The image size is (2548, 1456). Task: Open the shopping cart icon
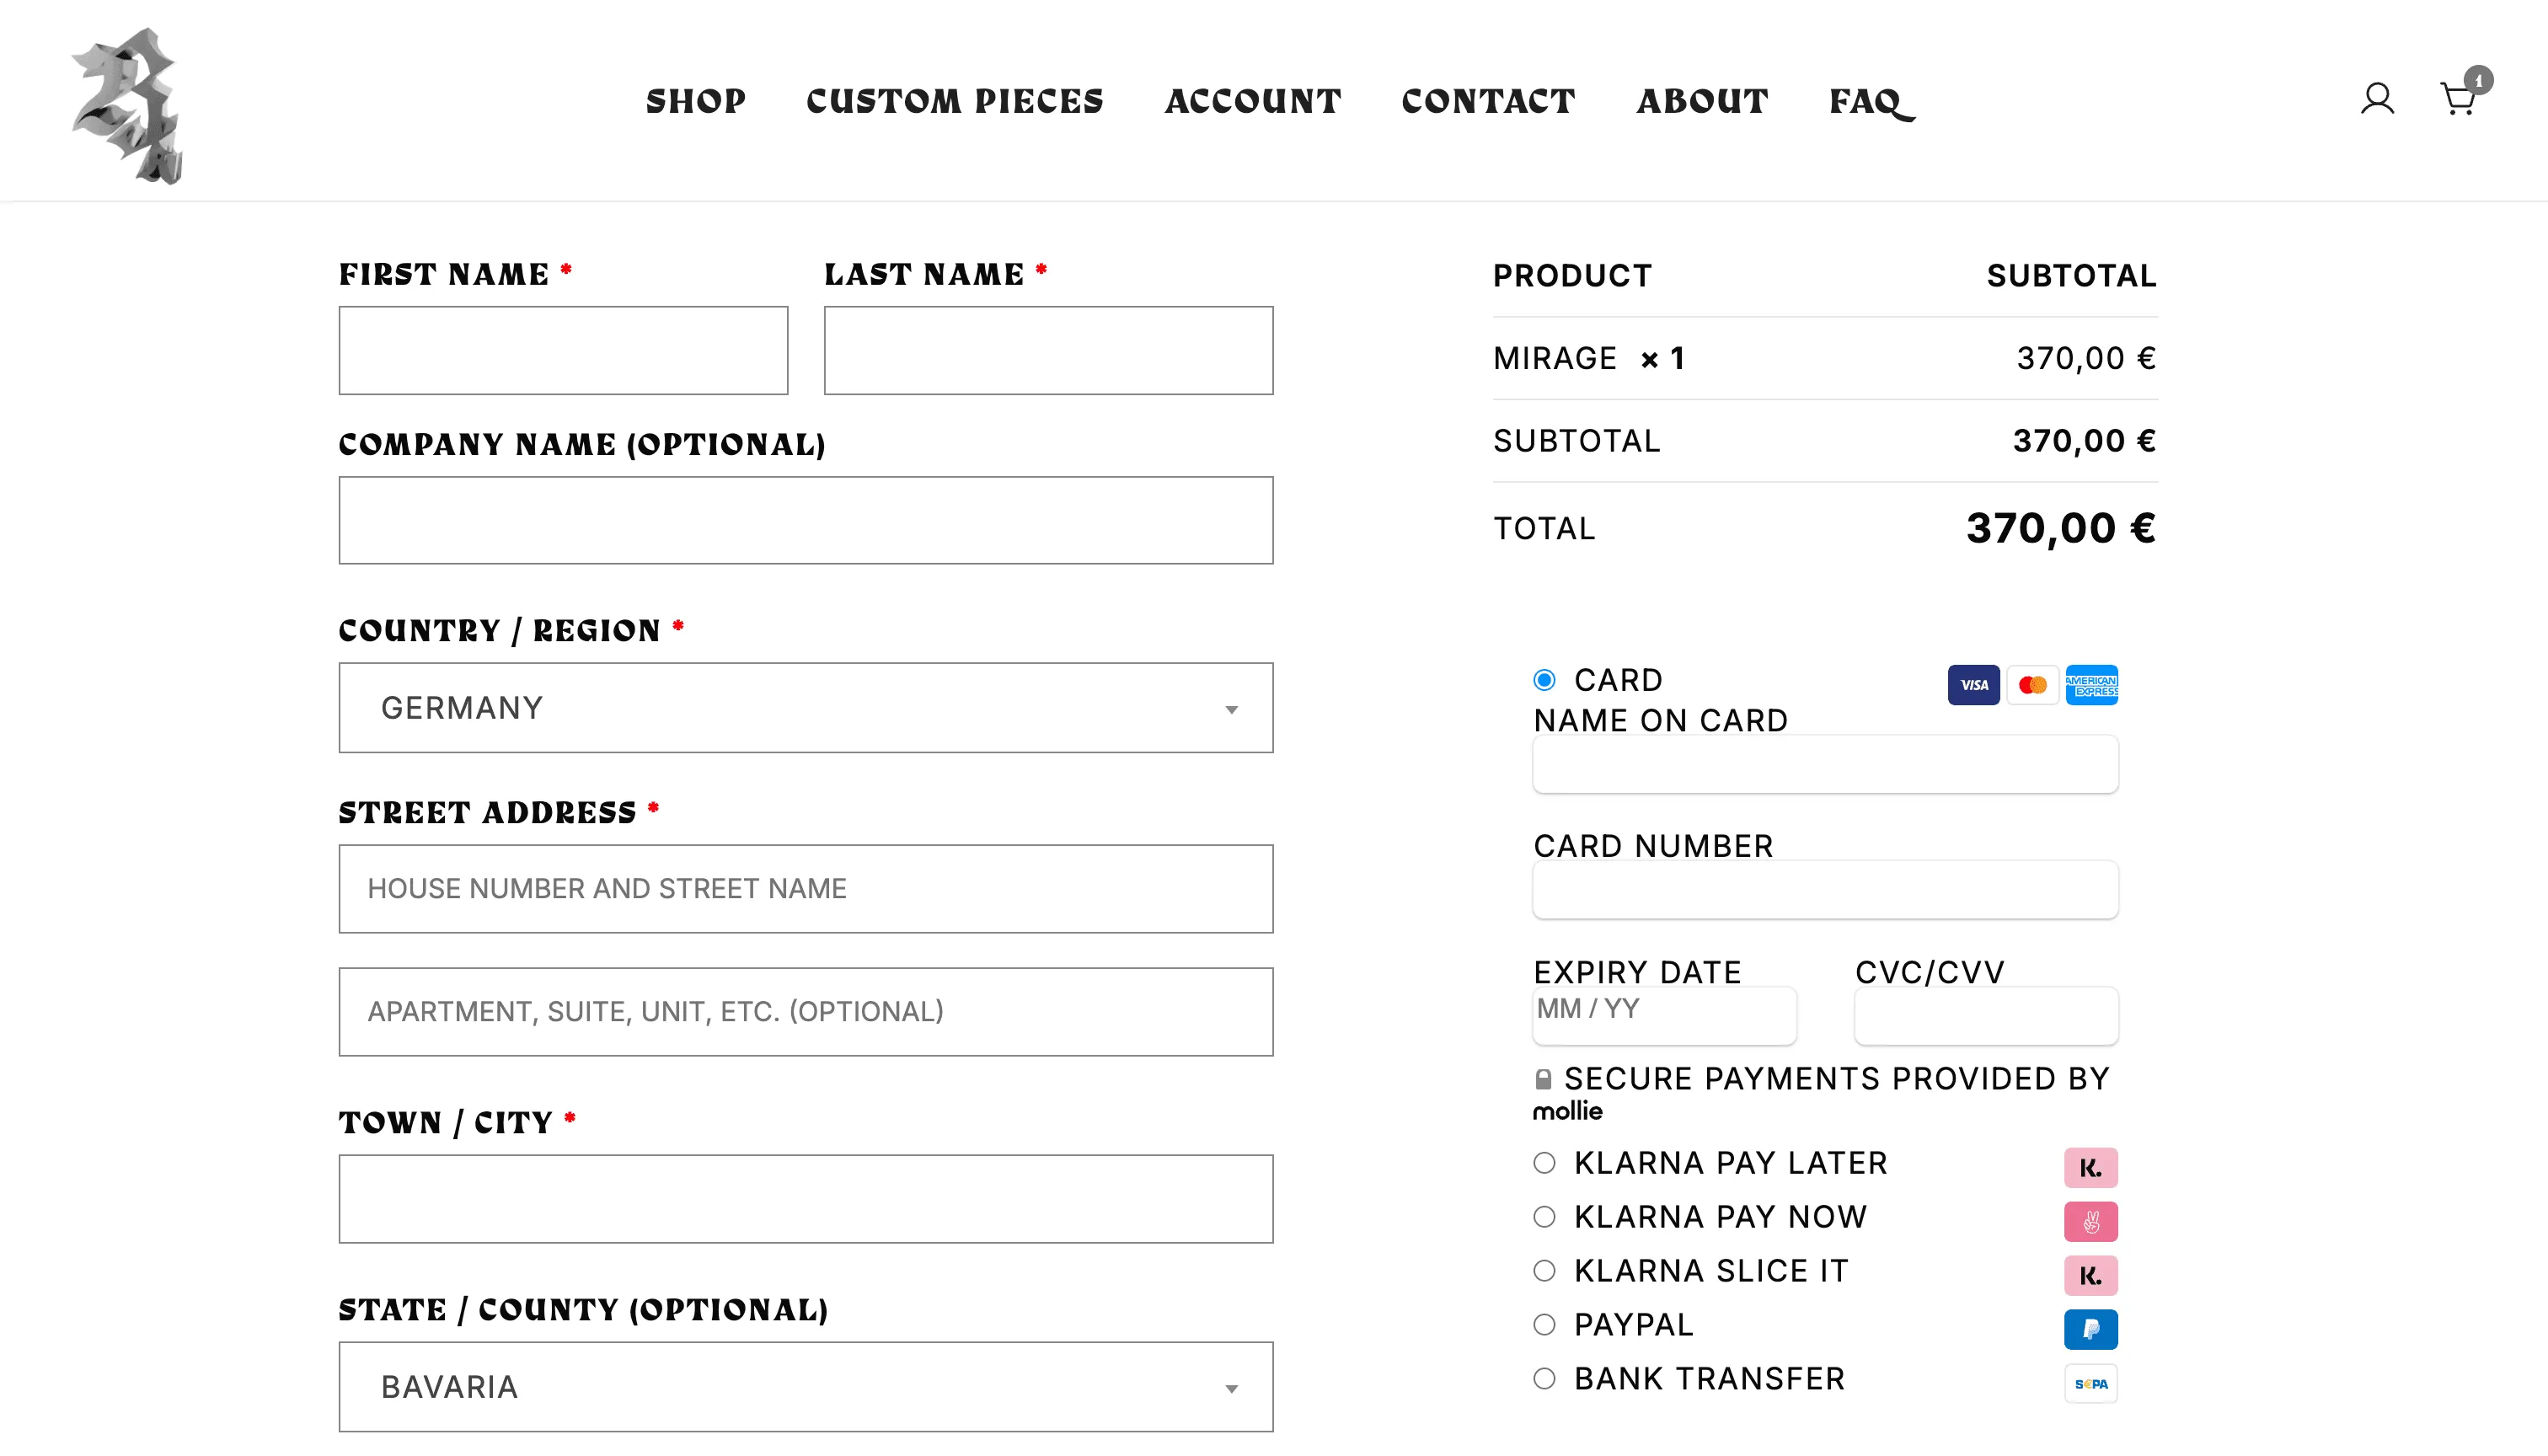[x=2460, y=96]
